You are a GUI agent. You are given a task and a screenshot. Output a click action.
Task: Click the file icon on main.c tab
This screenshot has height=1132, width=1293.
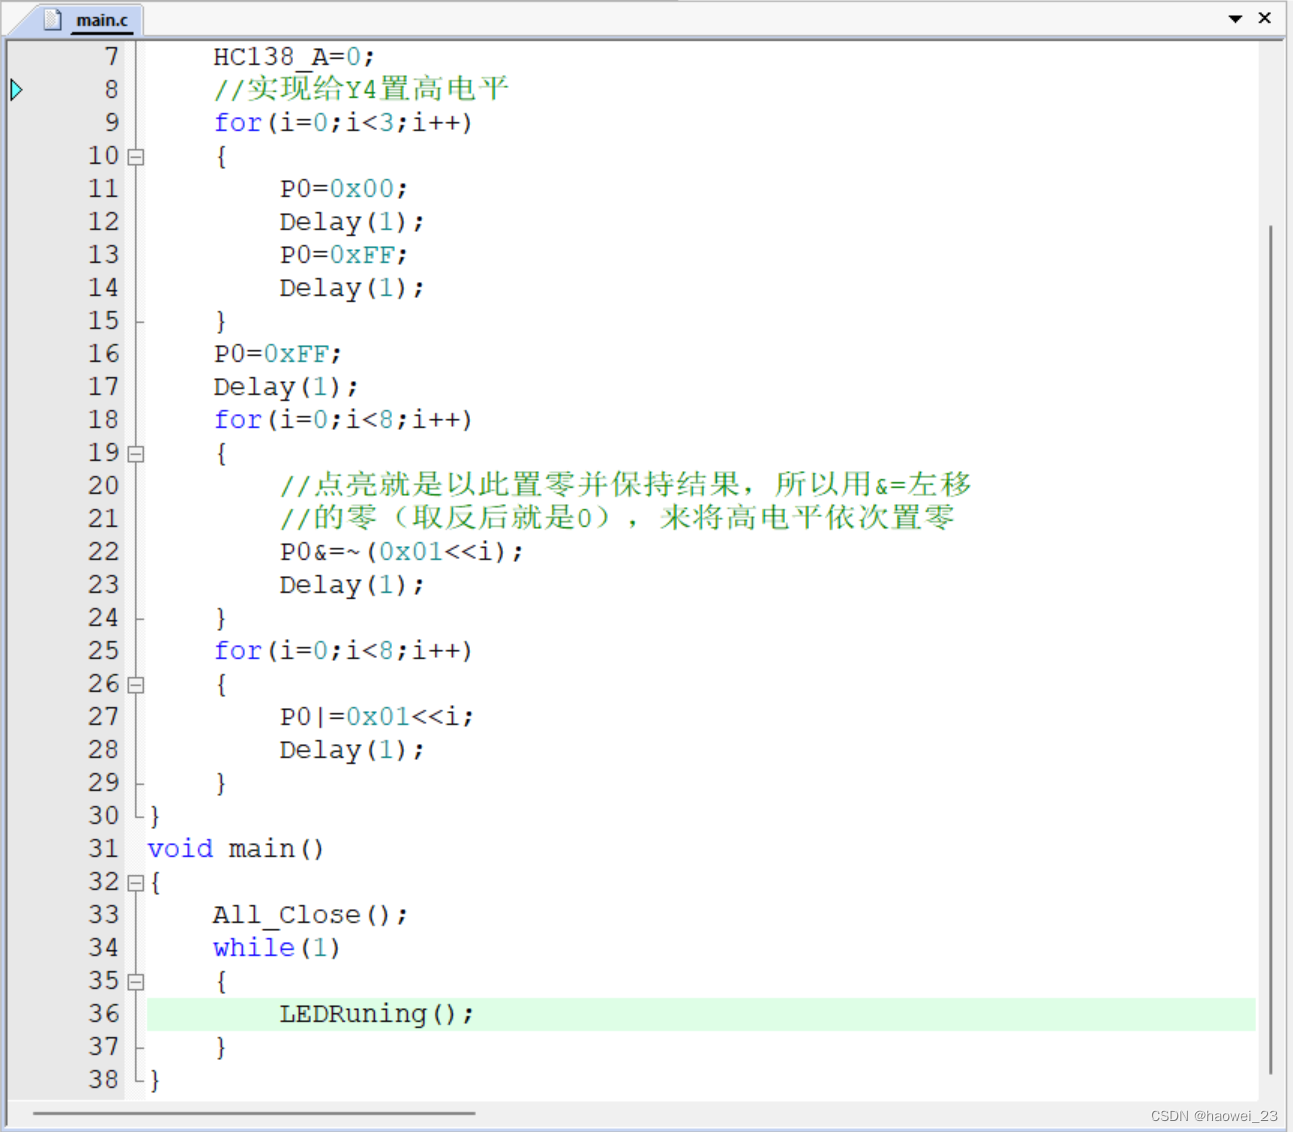[x=53, y=19]
